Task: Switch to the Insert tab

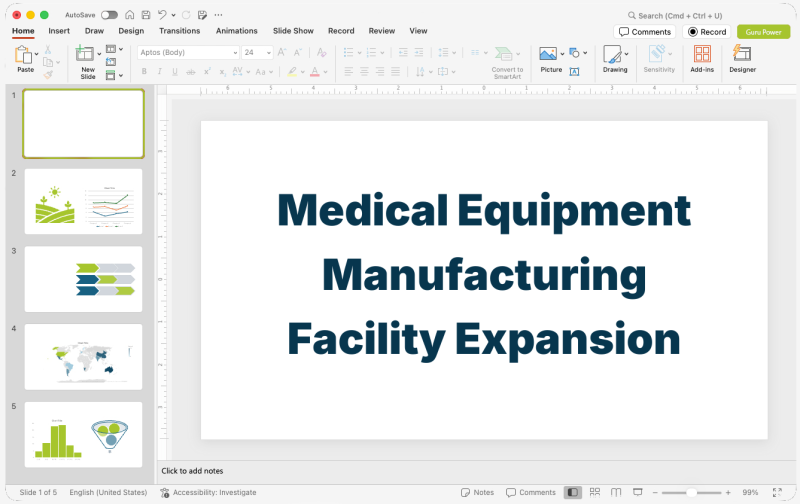Action: [x=59, y=31]
